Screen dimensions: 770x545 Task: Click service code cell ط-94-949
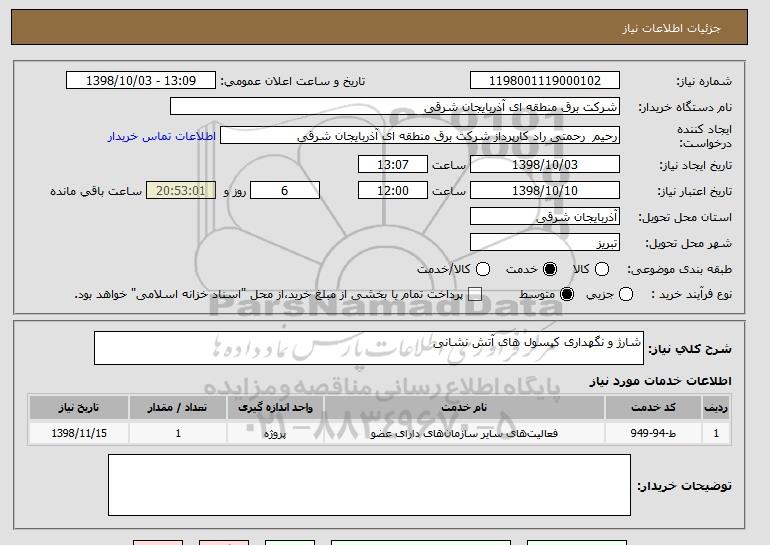[653, 433]
